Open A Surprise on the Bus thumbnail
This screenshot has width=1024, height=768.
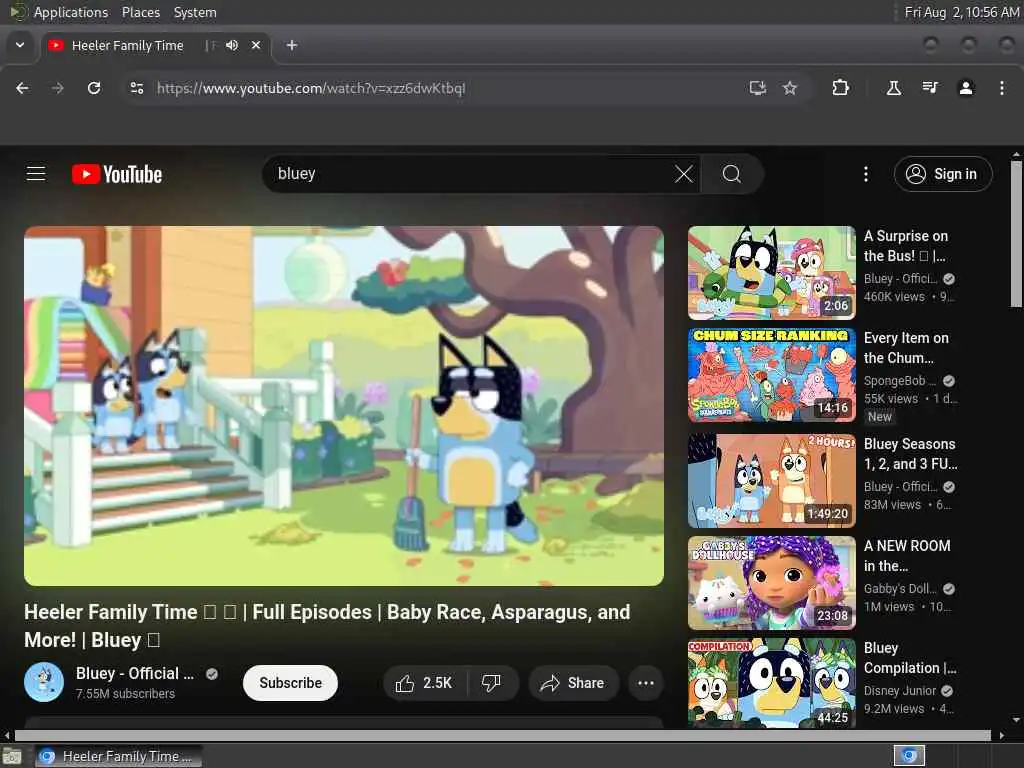pos(771,272)
